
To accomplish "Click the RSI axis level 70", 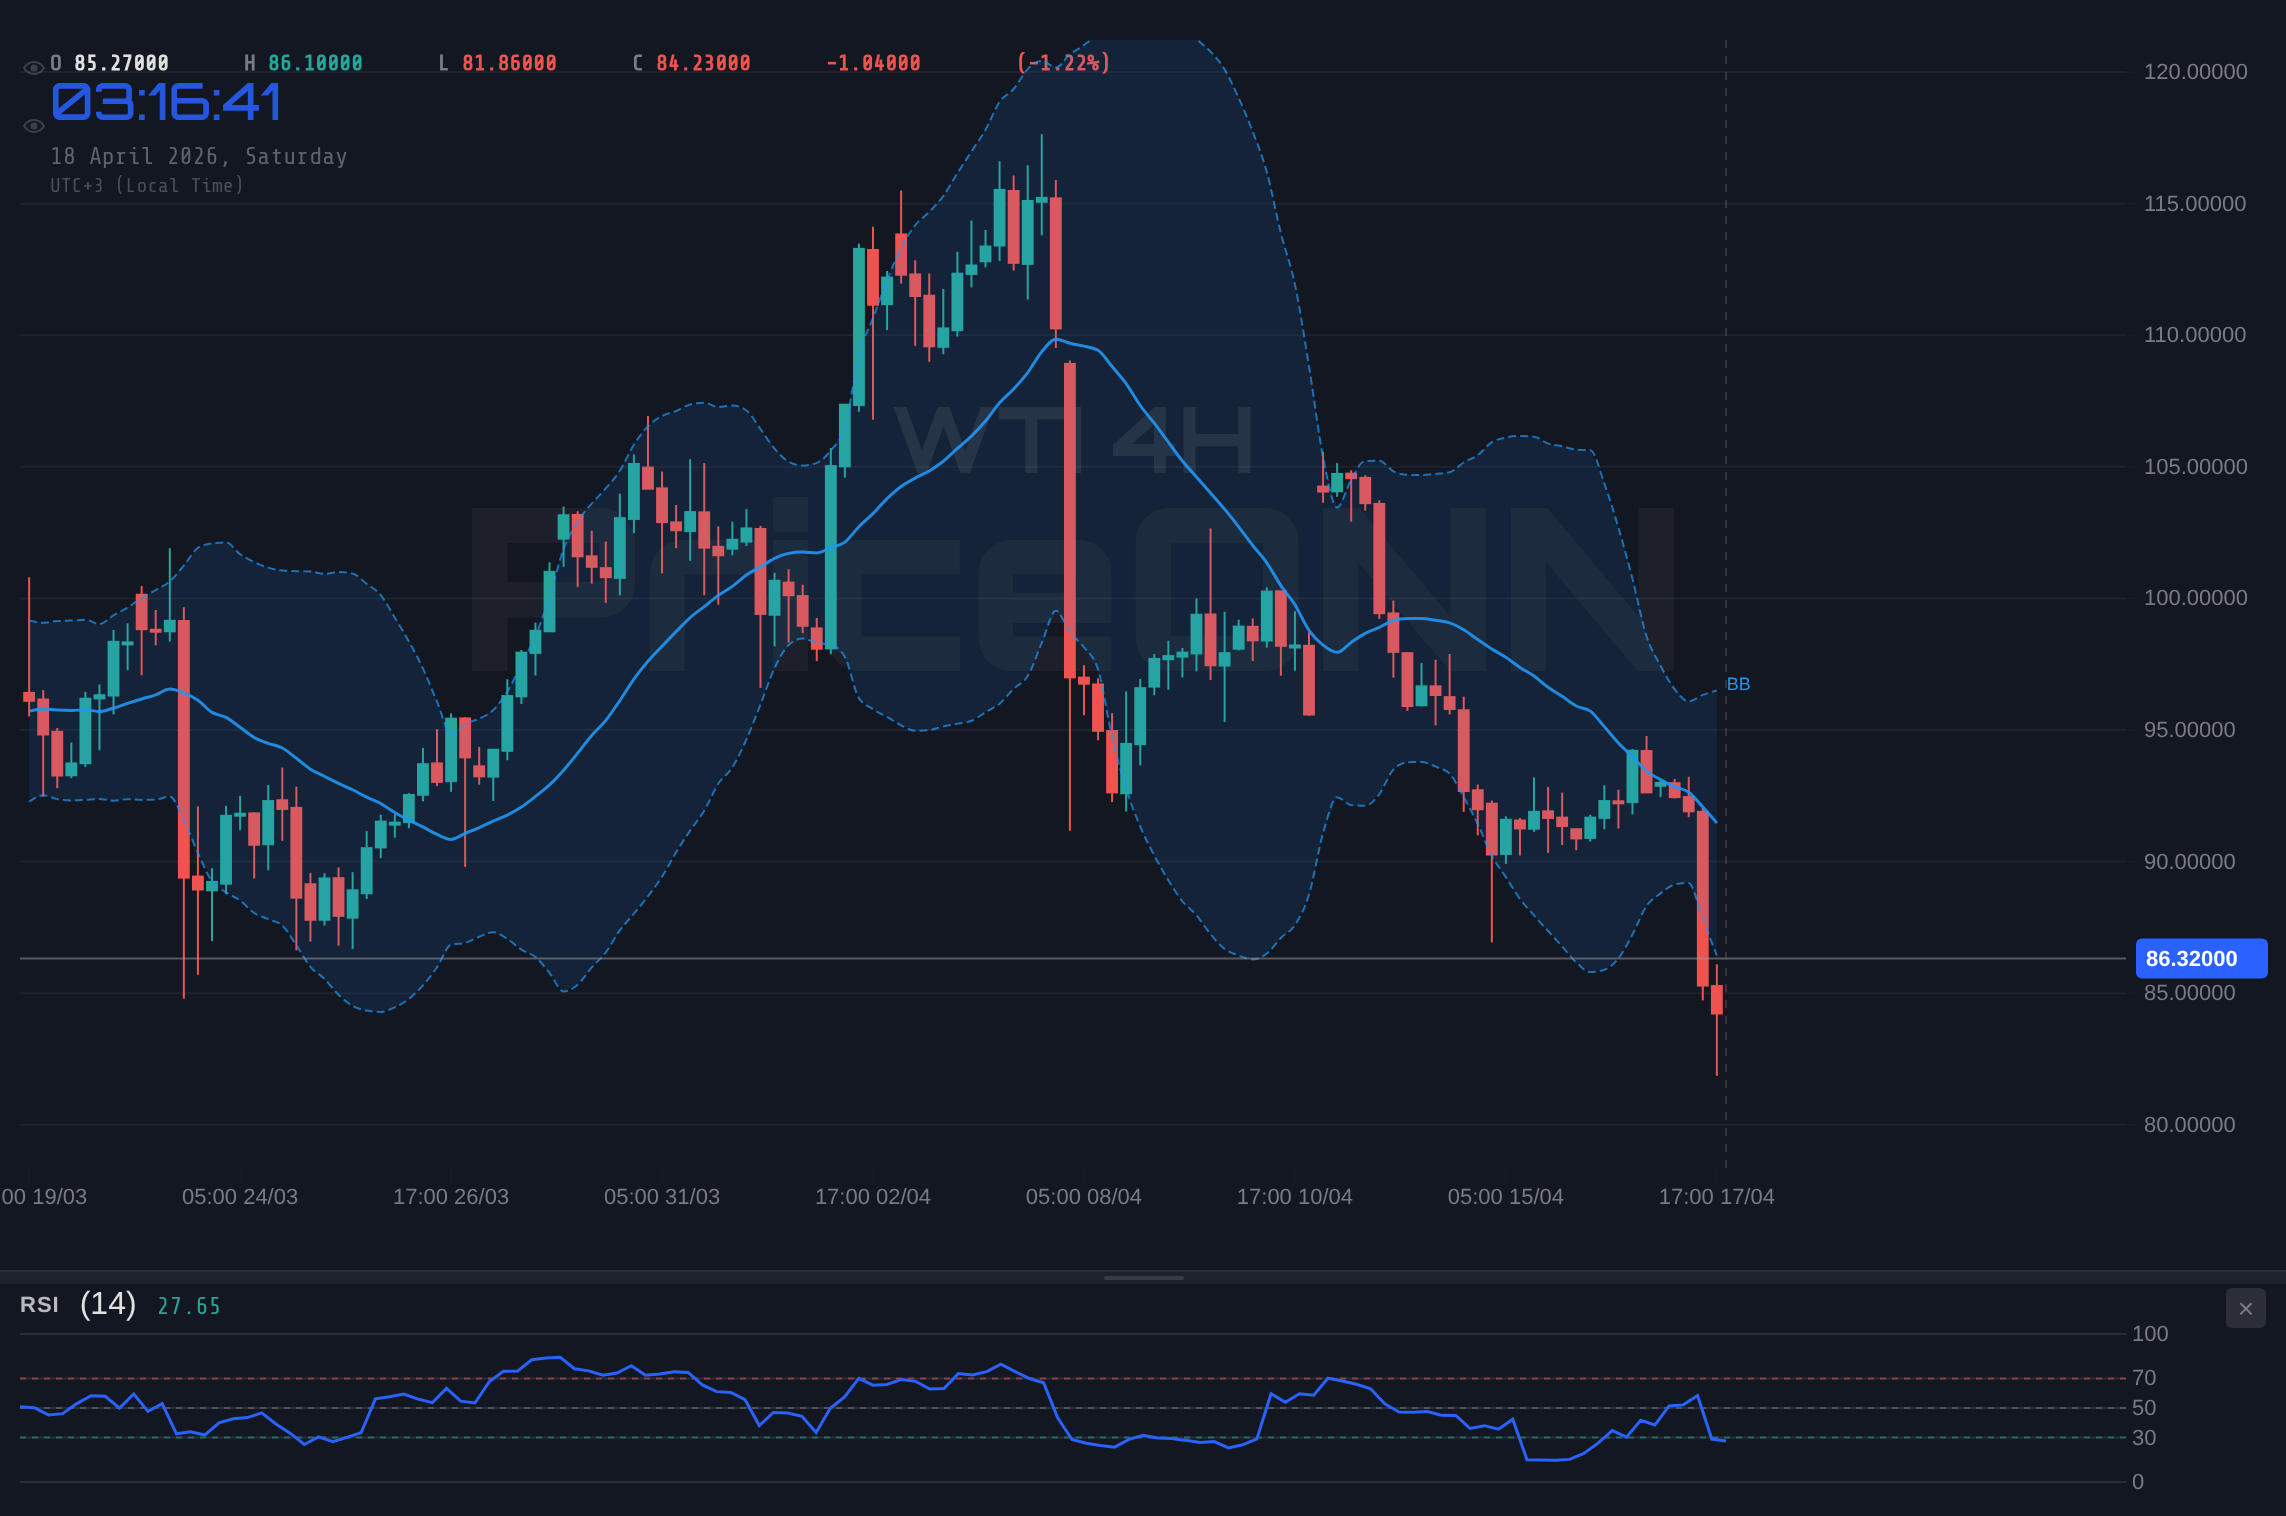I will pyautogui.click(x=2144, y=1378).
